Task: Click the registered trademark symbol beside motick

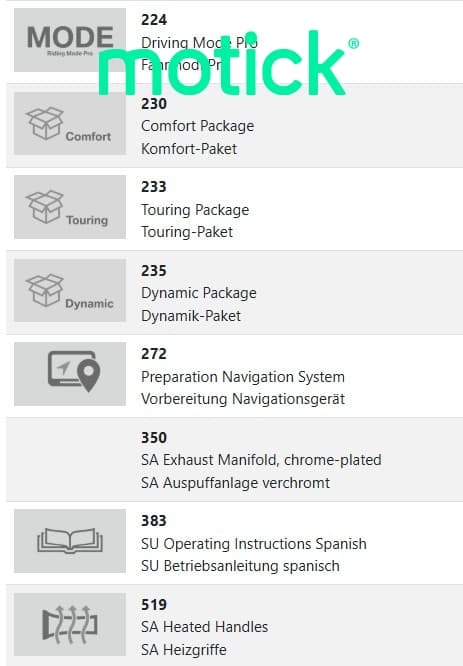Action: pyautogui.click(x=353, y=43)
